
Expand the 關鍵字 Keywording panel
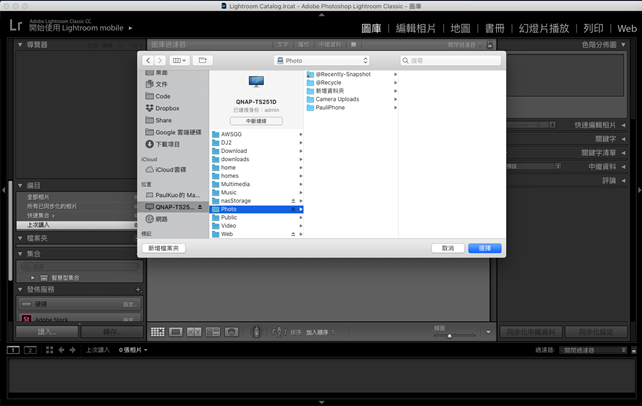(623, 139)
